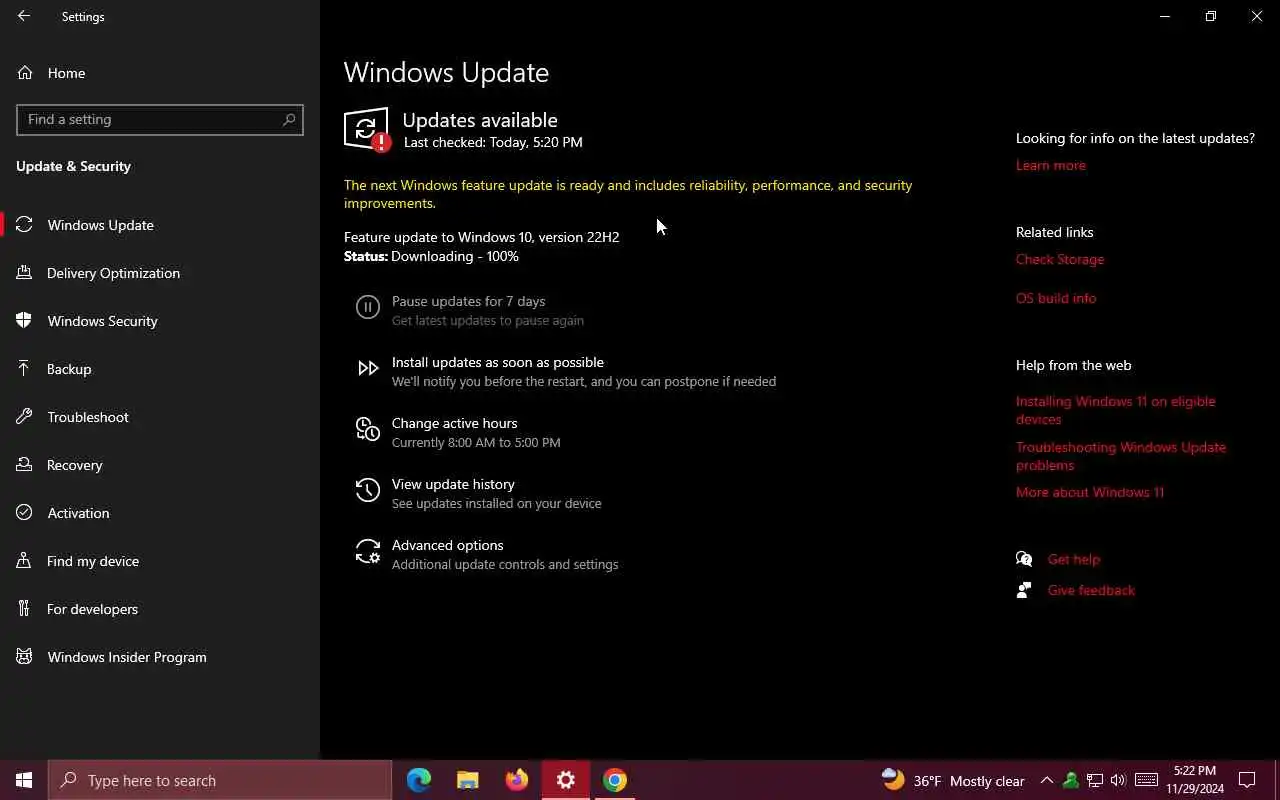Click the Find my device sidebar icon

pyautogui.click(x=25, y=561)
